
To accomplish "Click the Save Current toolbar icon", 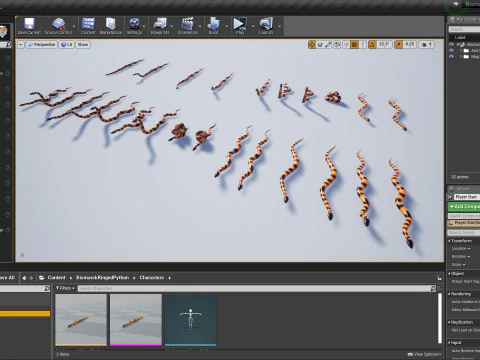I will 29,24.
